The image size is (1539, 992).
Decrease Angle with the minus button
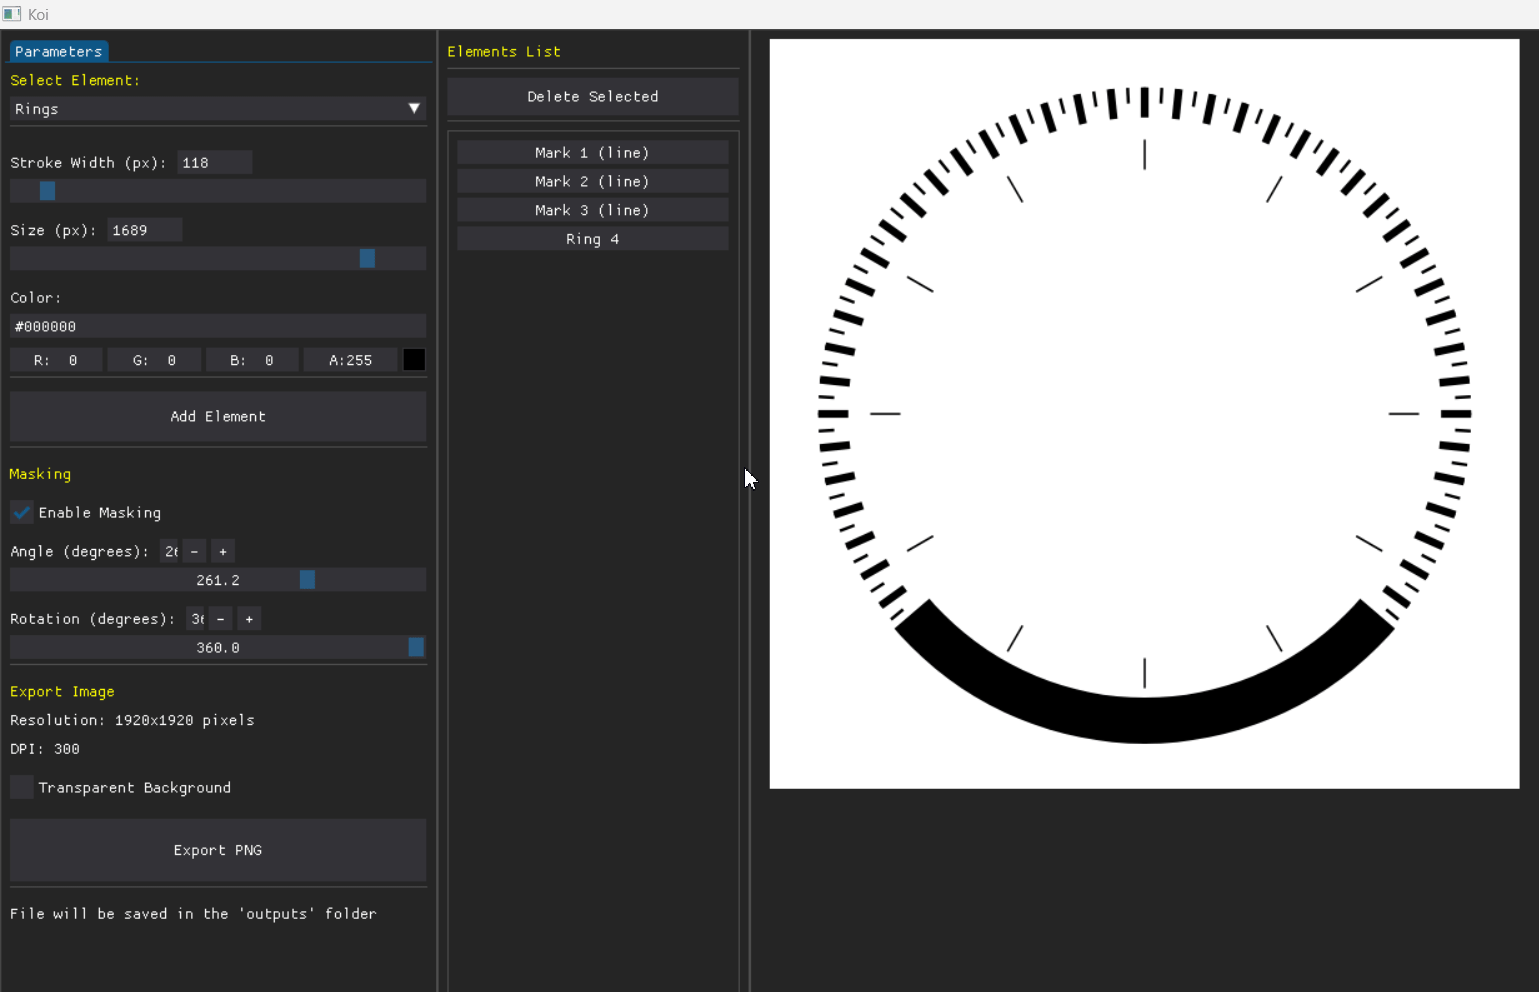[195, 552]
